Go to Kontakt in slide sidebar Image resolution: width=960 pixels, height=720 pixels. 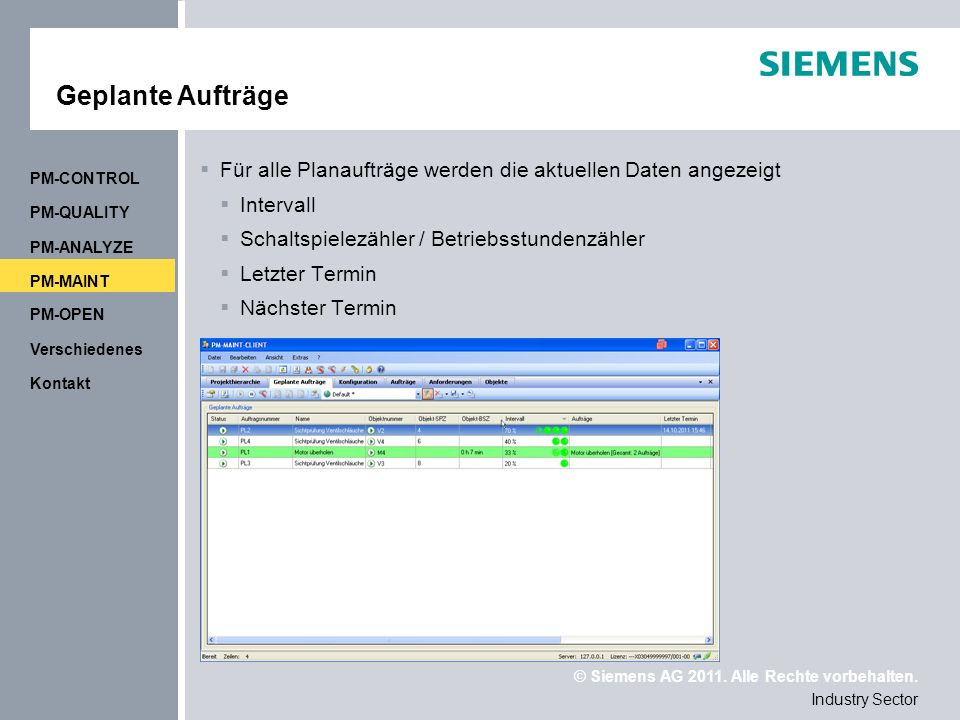[60, 383]
